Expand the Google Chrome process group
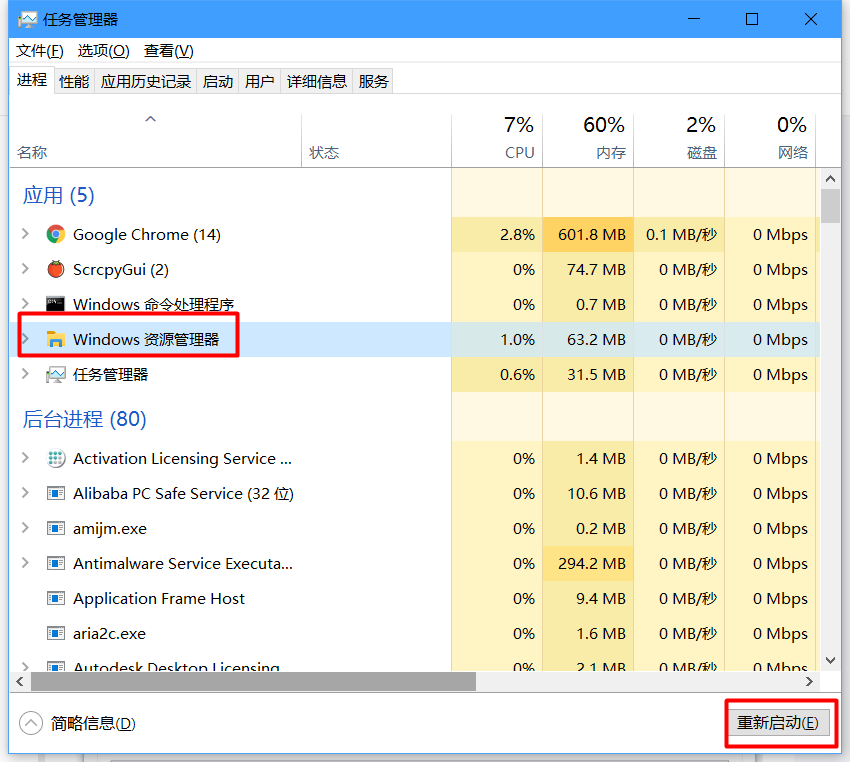The width and height of the screenshot is (850, 762). coord(25,234)
